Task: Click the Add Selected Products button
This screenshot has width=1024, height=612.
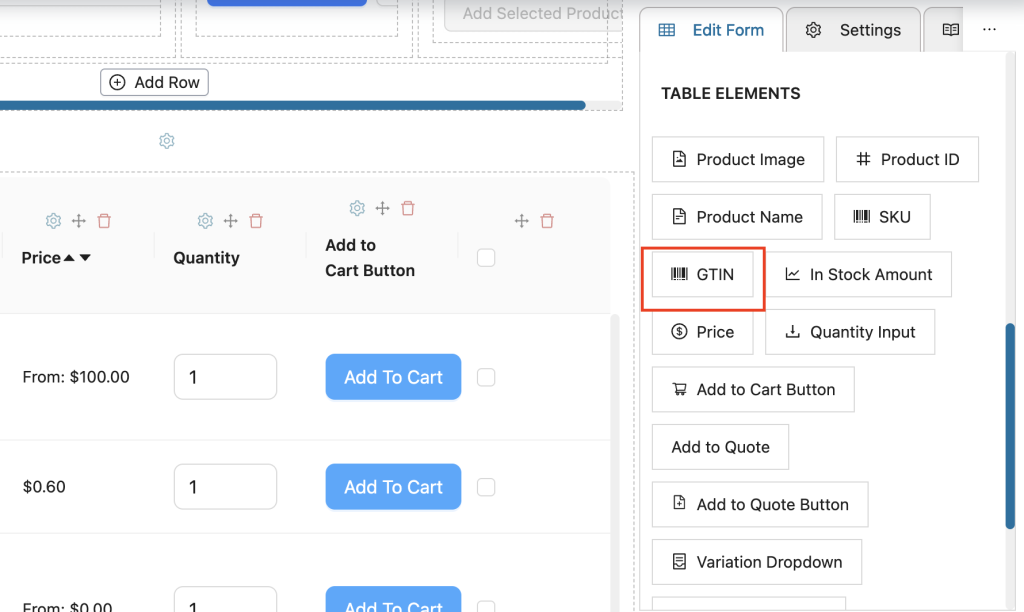Action: point(534,14)
